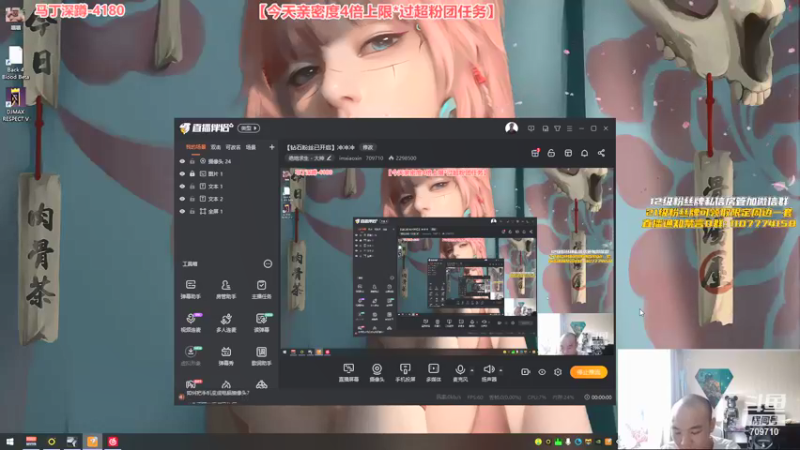800x450 pixels.
Task: Open the share icon in stream header
Action: [x=601, y=153]
